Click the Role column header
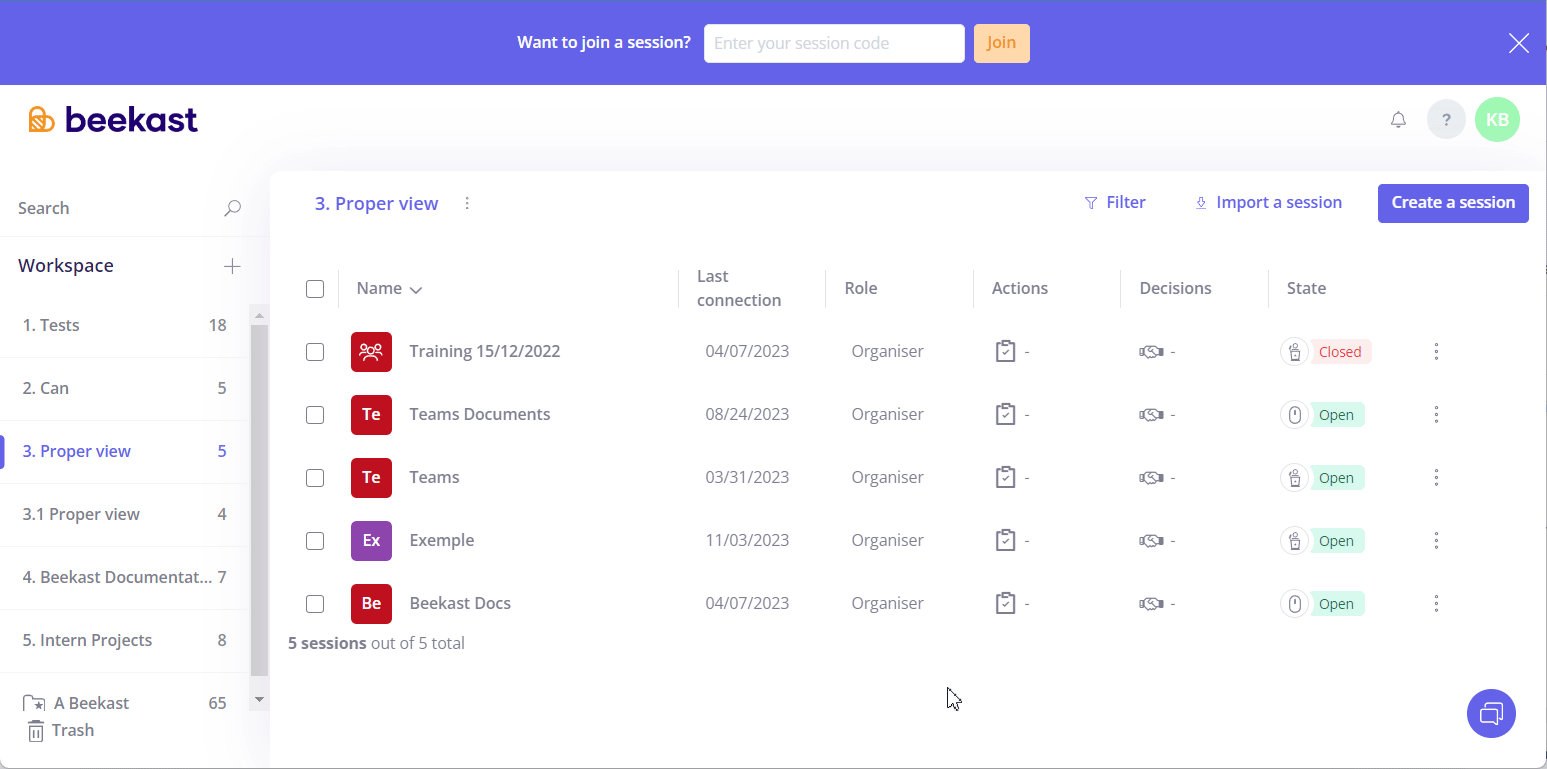 (860, 288)
